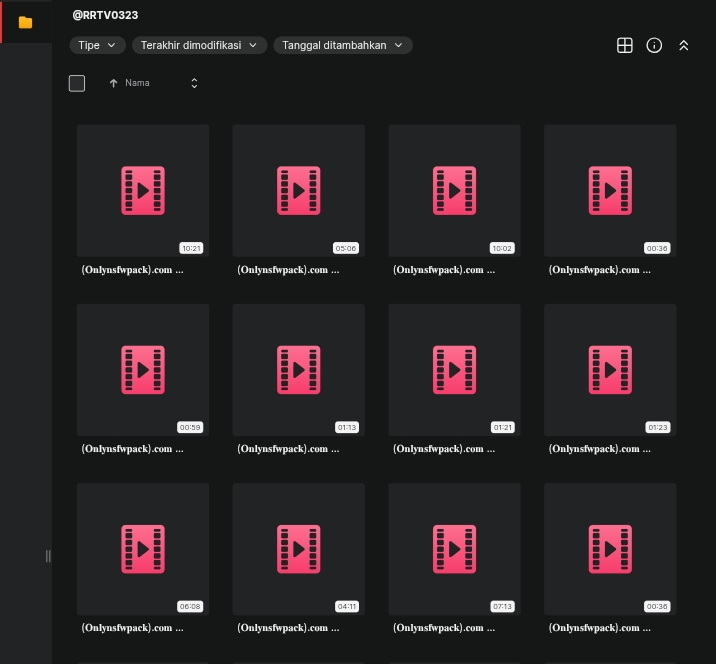Switch to the grid layout view icon
Viewport: 716px width, 664px height.
tap(624, 45)
